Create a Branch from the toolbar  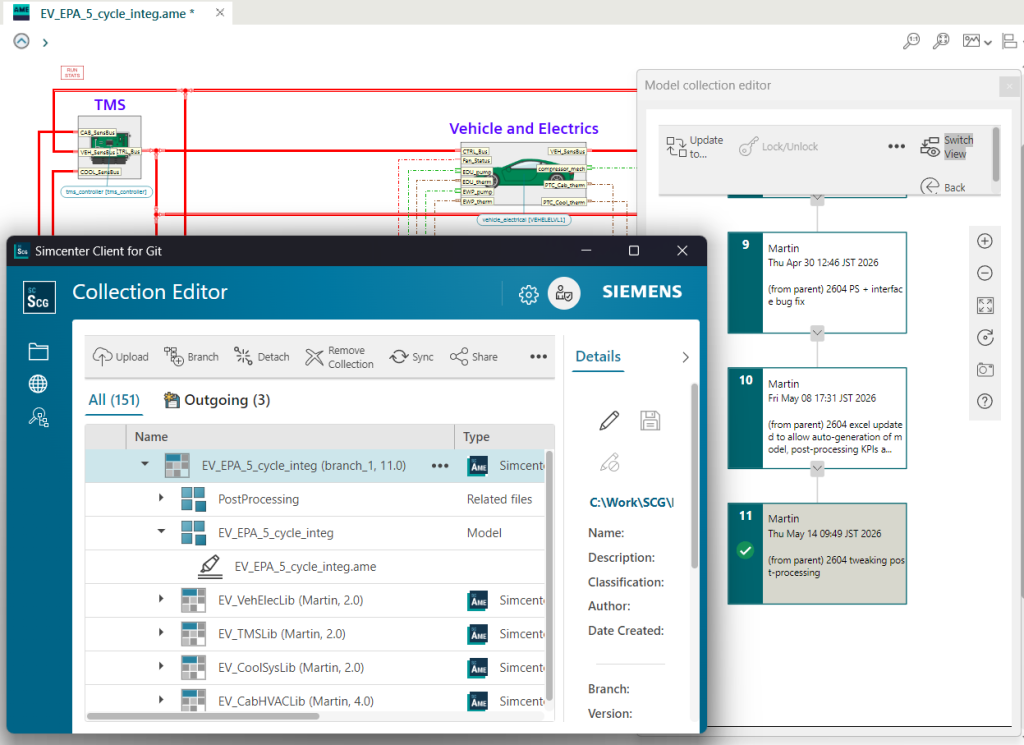(x=191, y=357)
